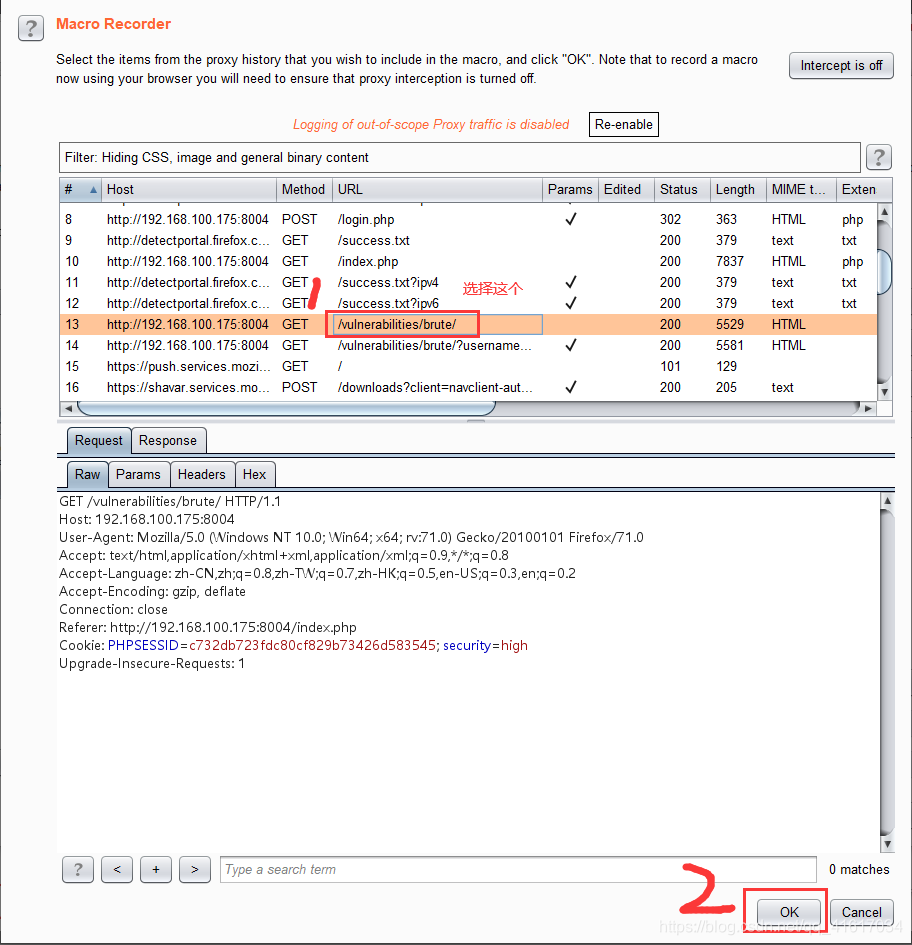The image size is (912, 945).
Task: Click the search term input field
Action: click(518, 869)
